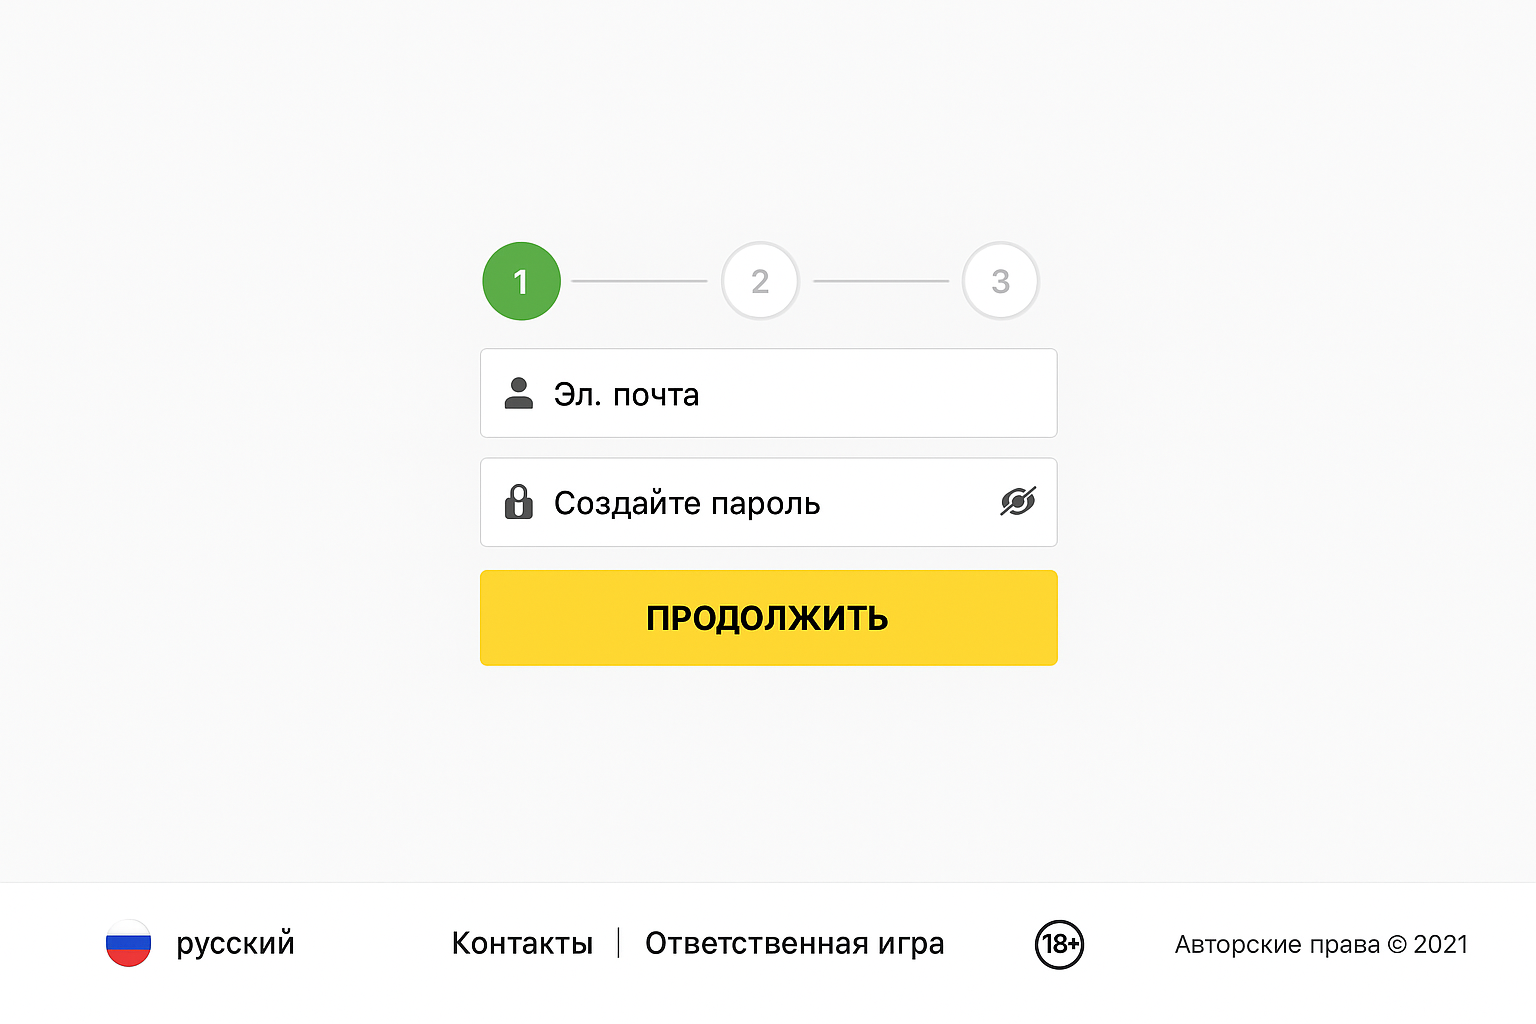Open the Контакты link
This screenshot has height=1024, width=1536.
click(522, 943)
